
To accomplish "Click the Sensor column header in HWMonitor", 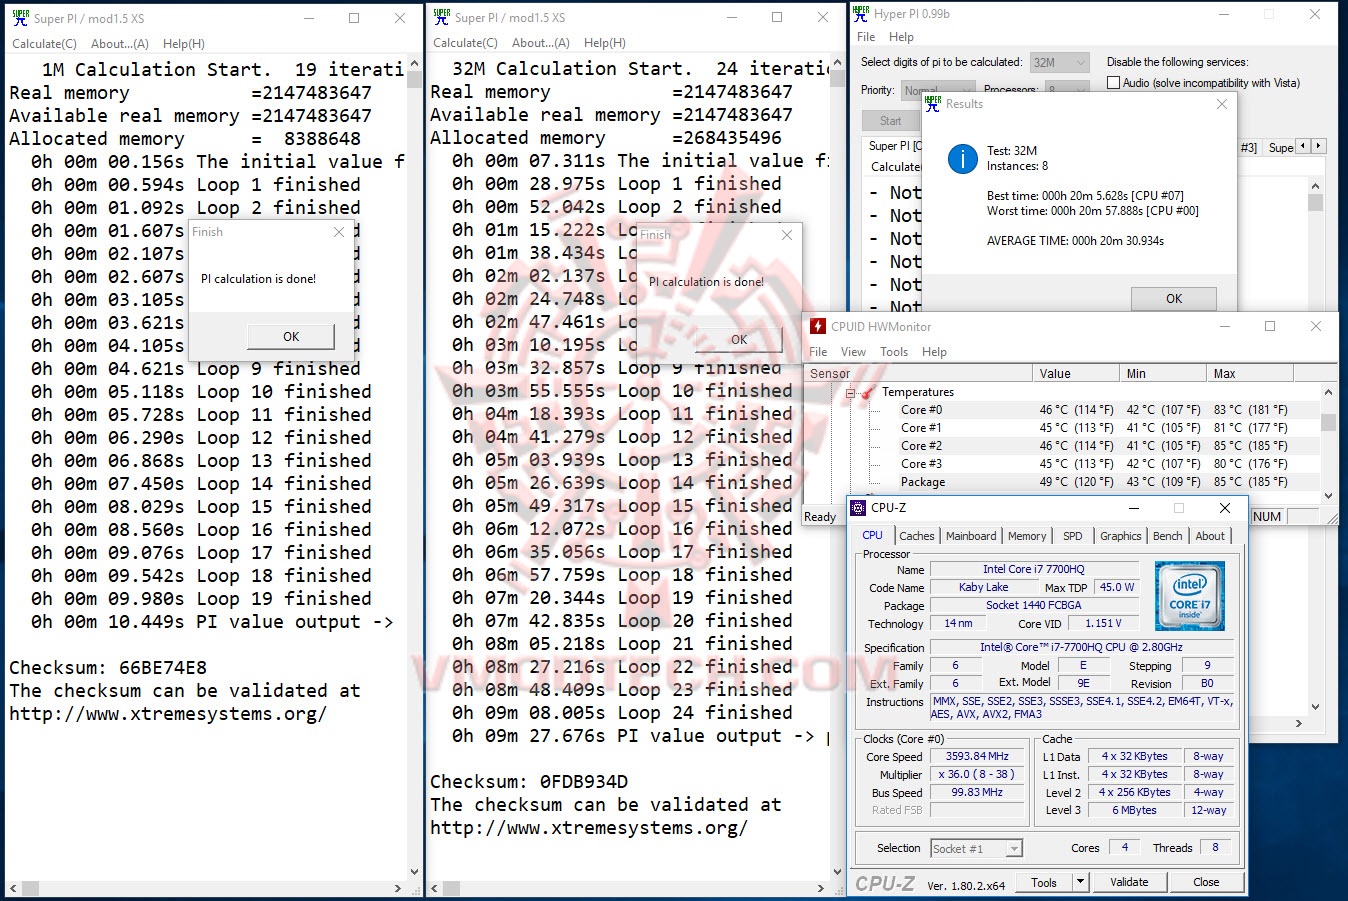I will [x=918, y=374].
